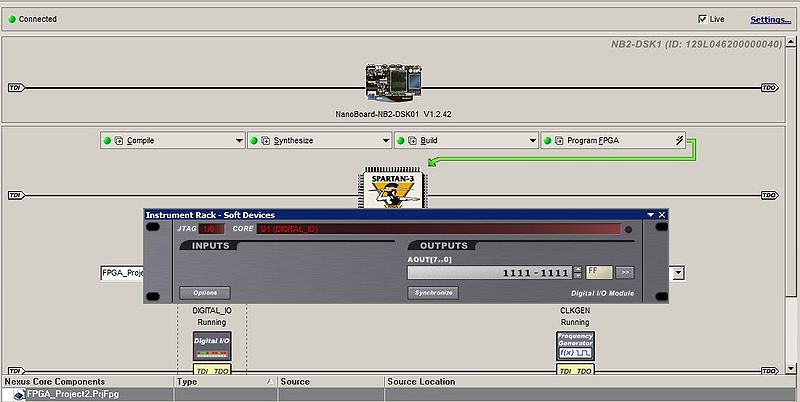This screenshot has height=402, width=800.
Task: Click the FF hex value field
Action: 598,271
